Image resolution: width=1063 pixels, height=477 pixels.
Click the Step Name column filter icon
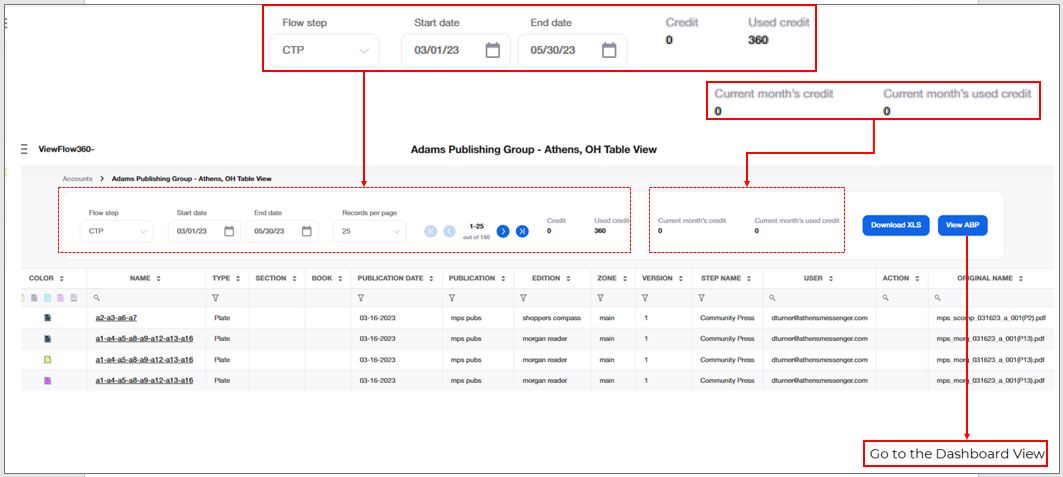click(x=701, y=298)
